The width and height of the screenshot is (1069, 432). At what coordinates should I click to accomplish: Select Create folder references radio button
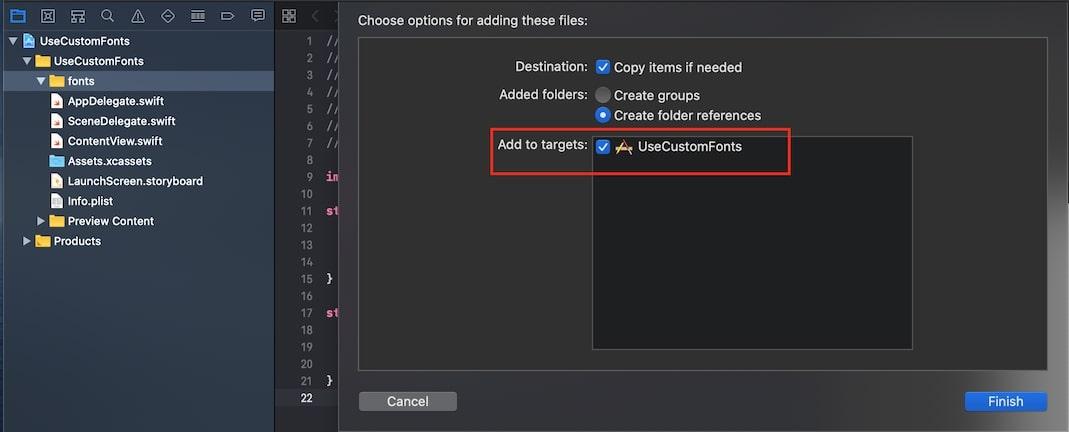[x=603, y=115]
